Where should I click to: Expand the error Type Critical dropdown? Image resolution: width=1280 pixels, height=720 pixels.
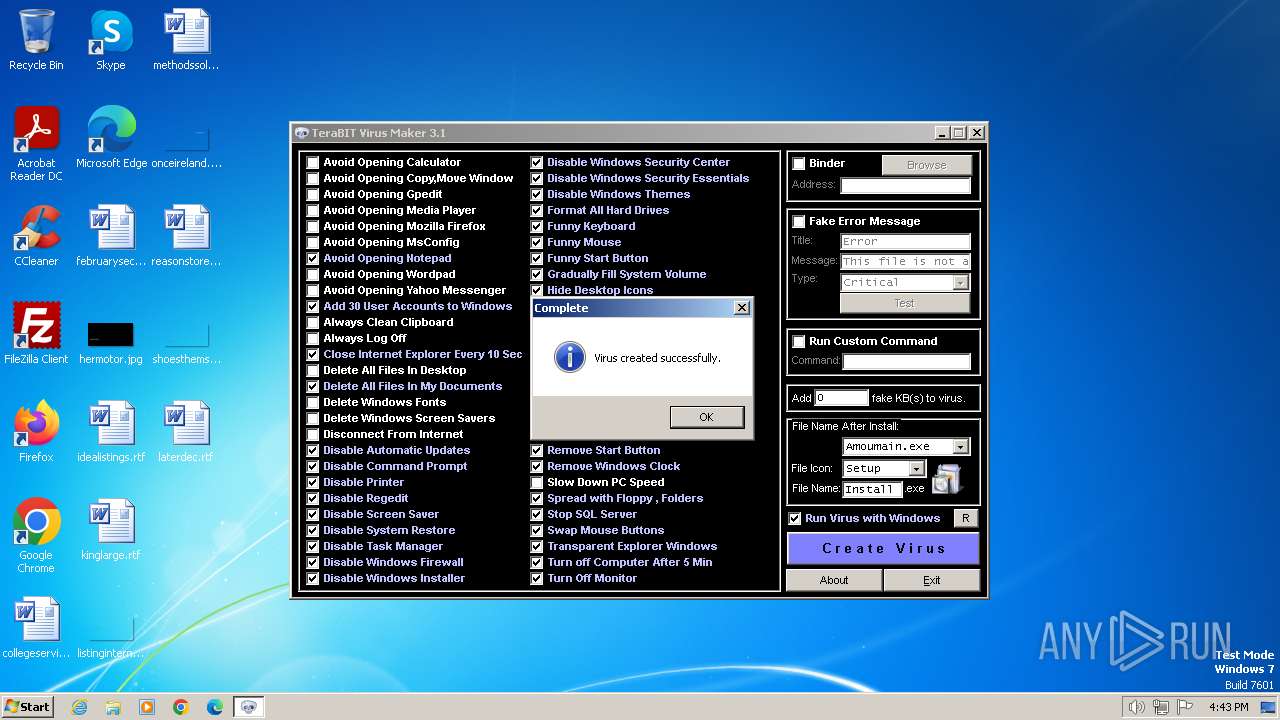961,282
